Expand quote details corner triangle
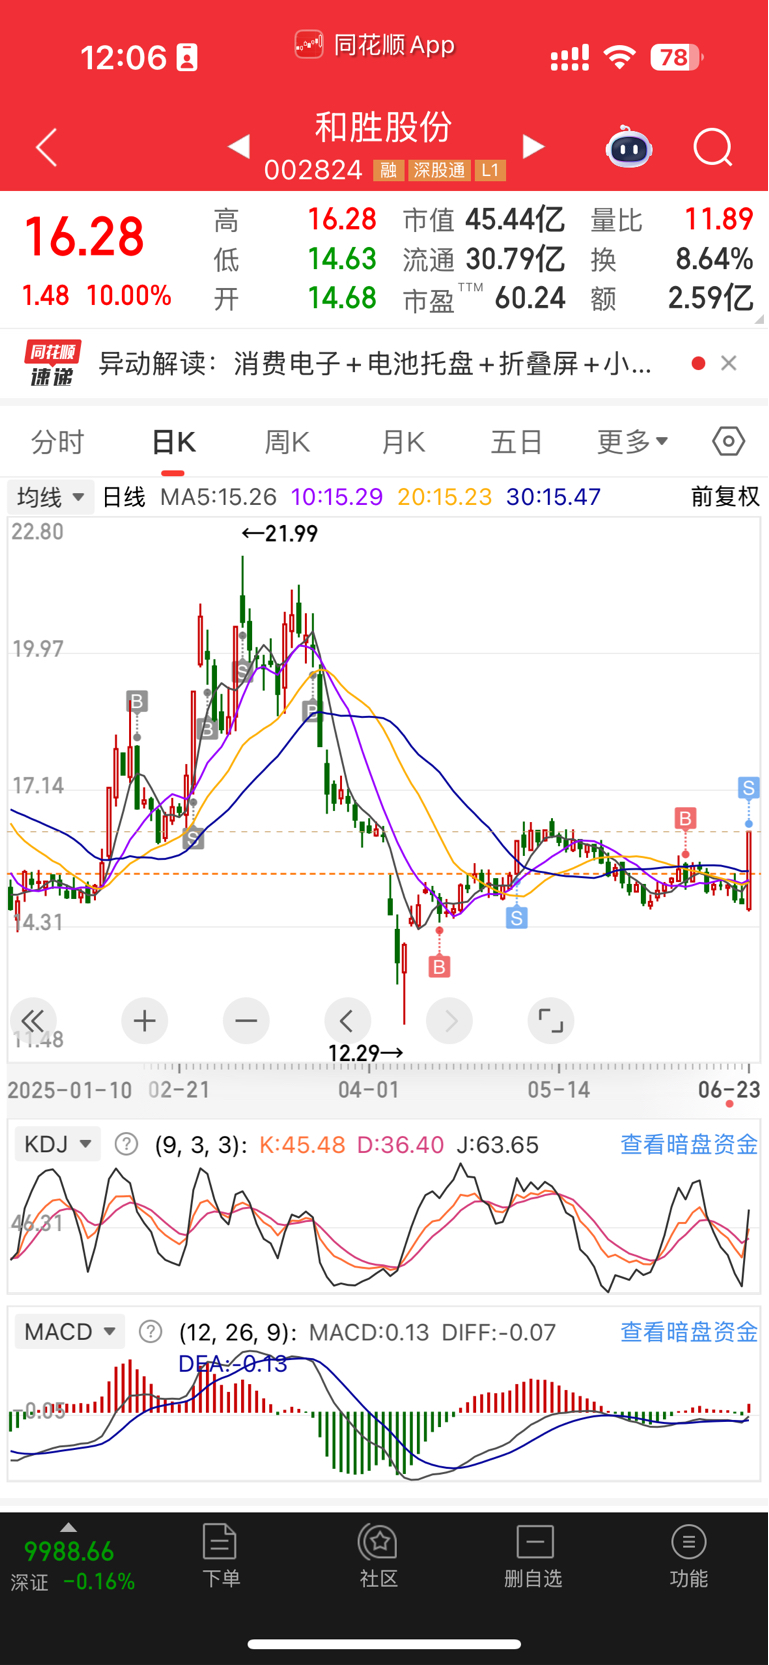769x1665 pixels. (x=759, y=319)
